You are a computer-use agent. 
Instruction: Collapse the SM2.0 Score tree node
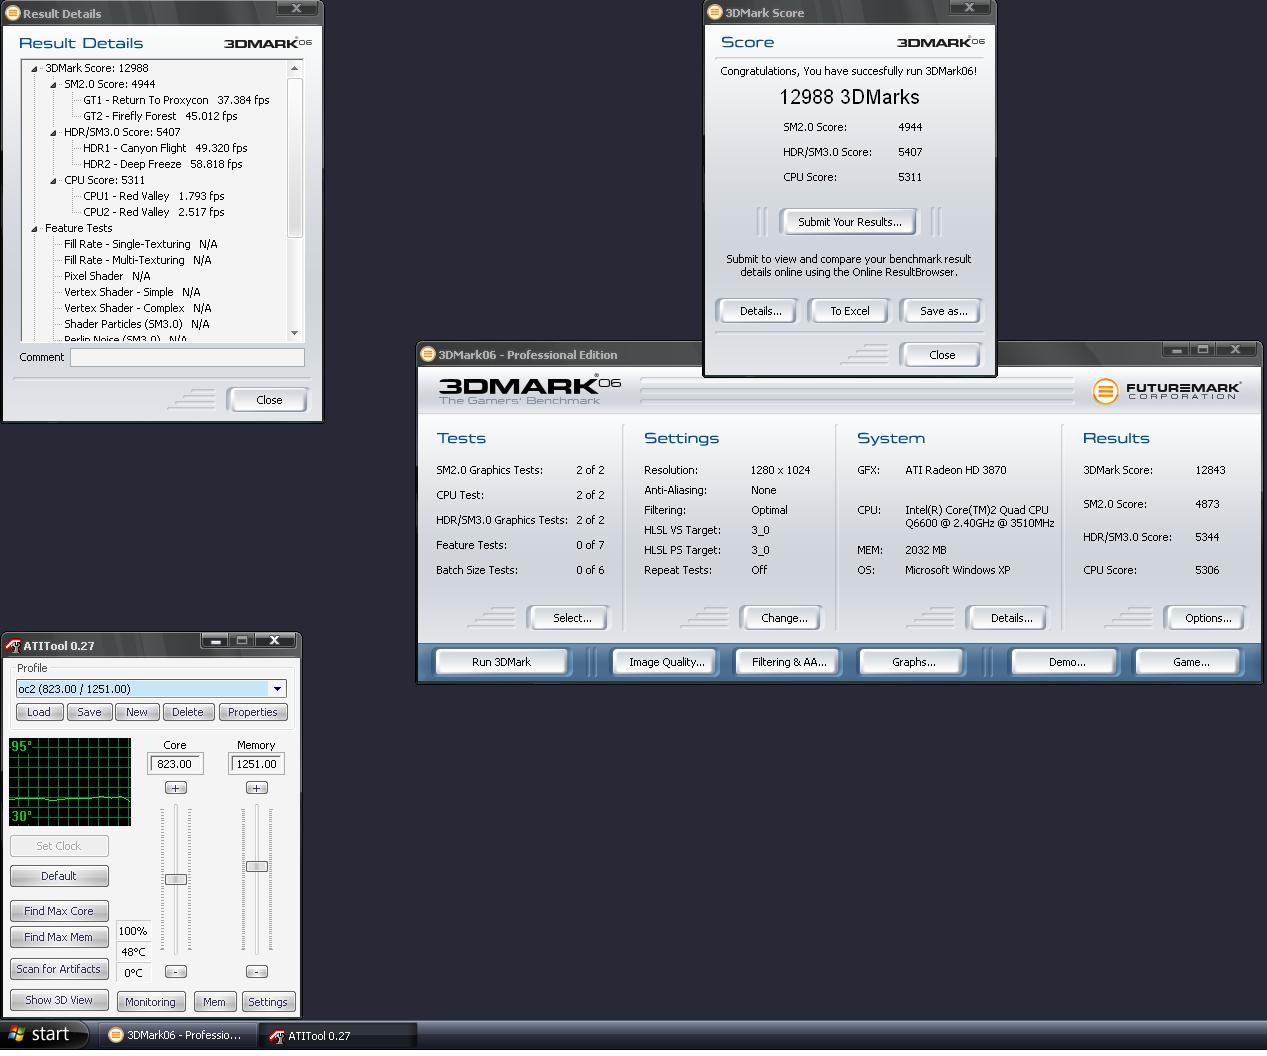tap(54, 85)
